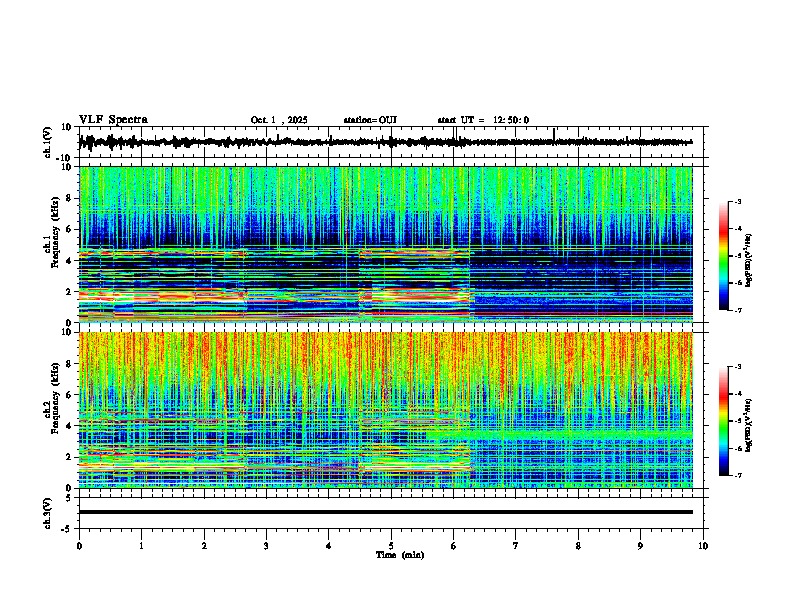The image size is (792, 612).
Task: Click the "-3" label on ch.1 color bar
Action: 738,202
